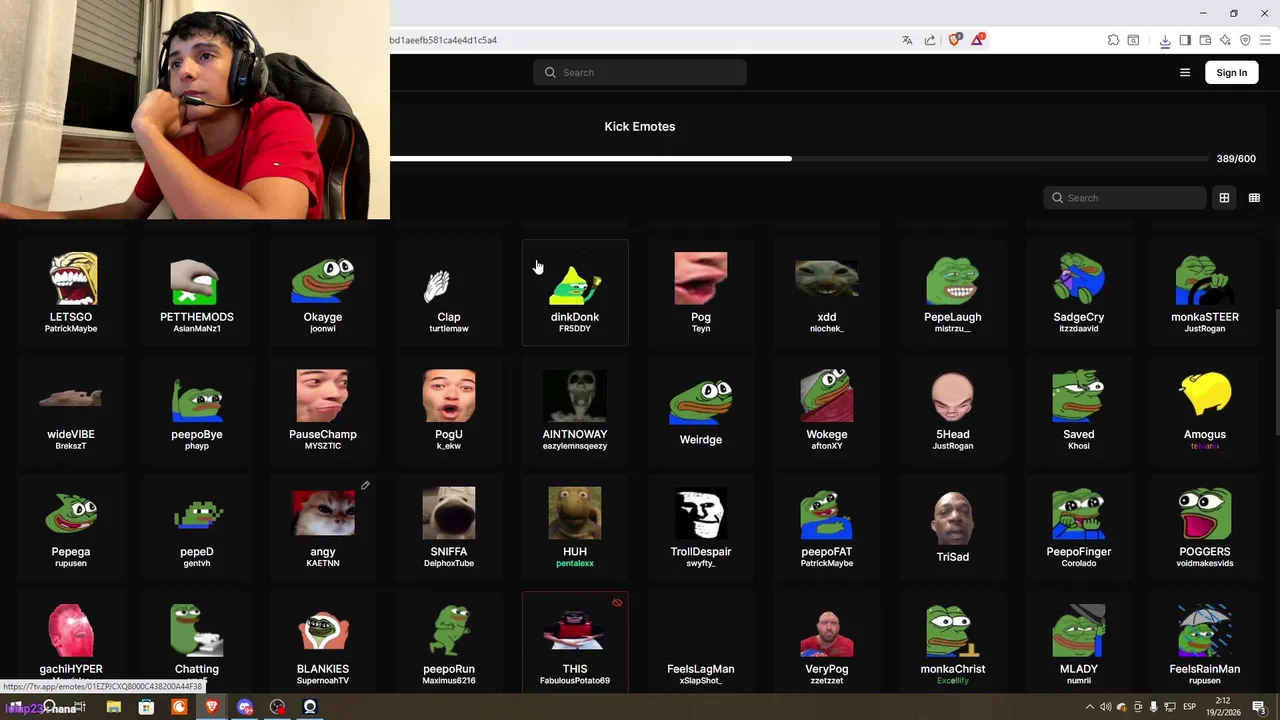Click the browser share icon
This screenshot has width=1280, height=720.
pos(930,40)
